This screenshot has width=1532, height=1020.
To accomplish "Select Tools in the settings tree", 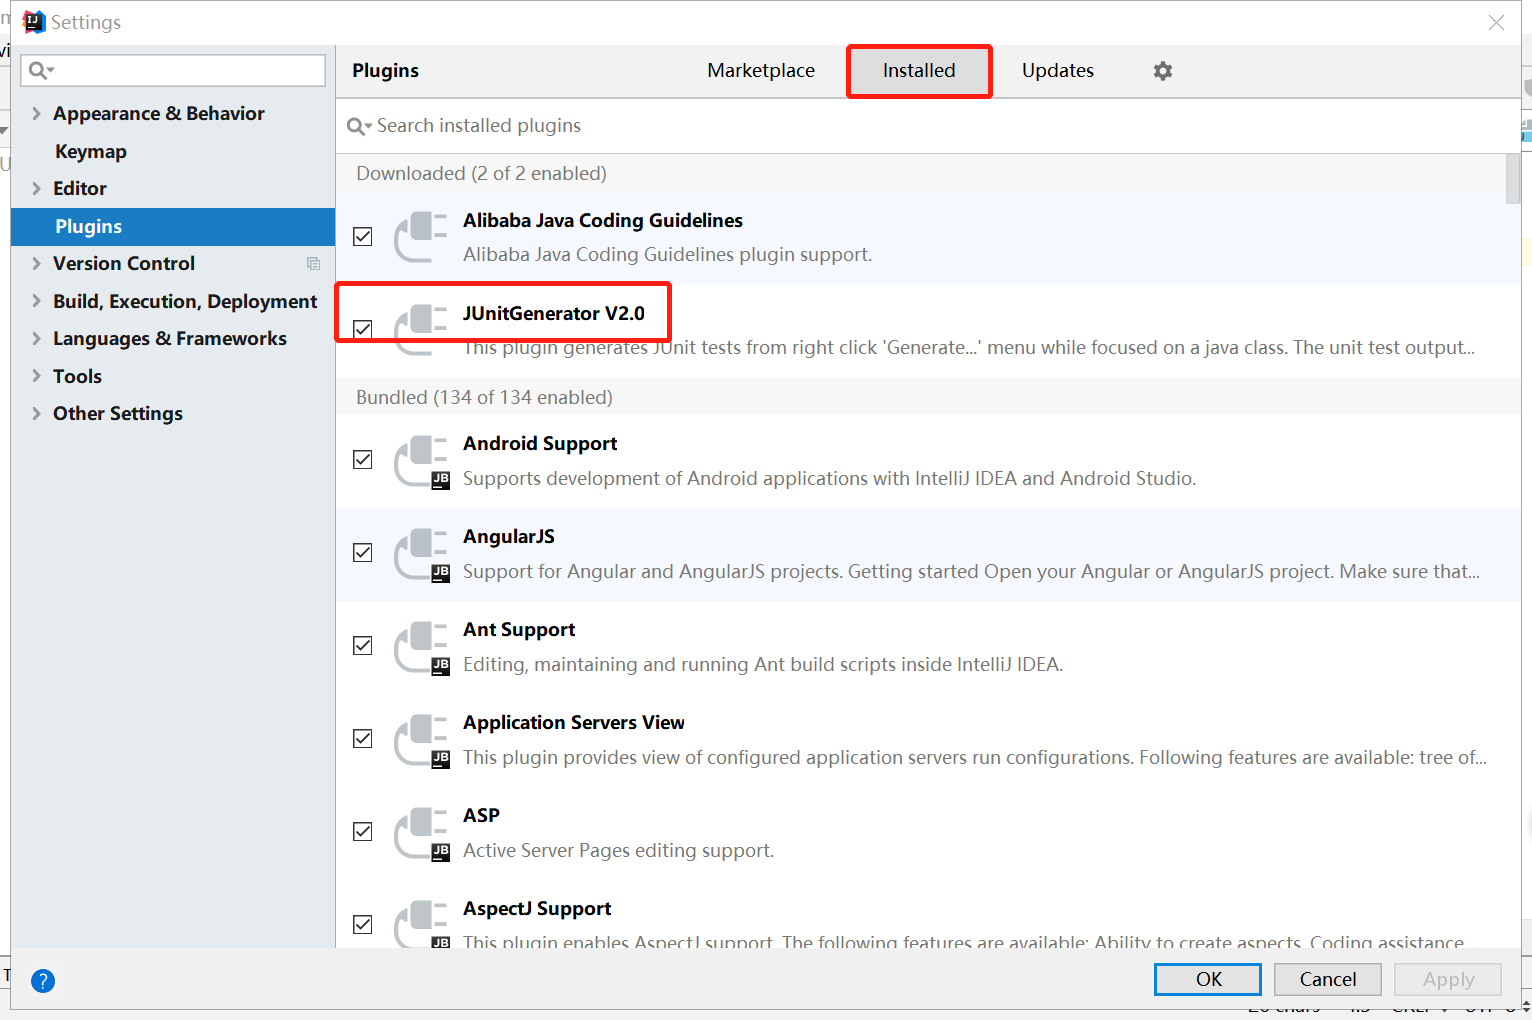I will coord(78,377).
